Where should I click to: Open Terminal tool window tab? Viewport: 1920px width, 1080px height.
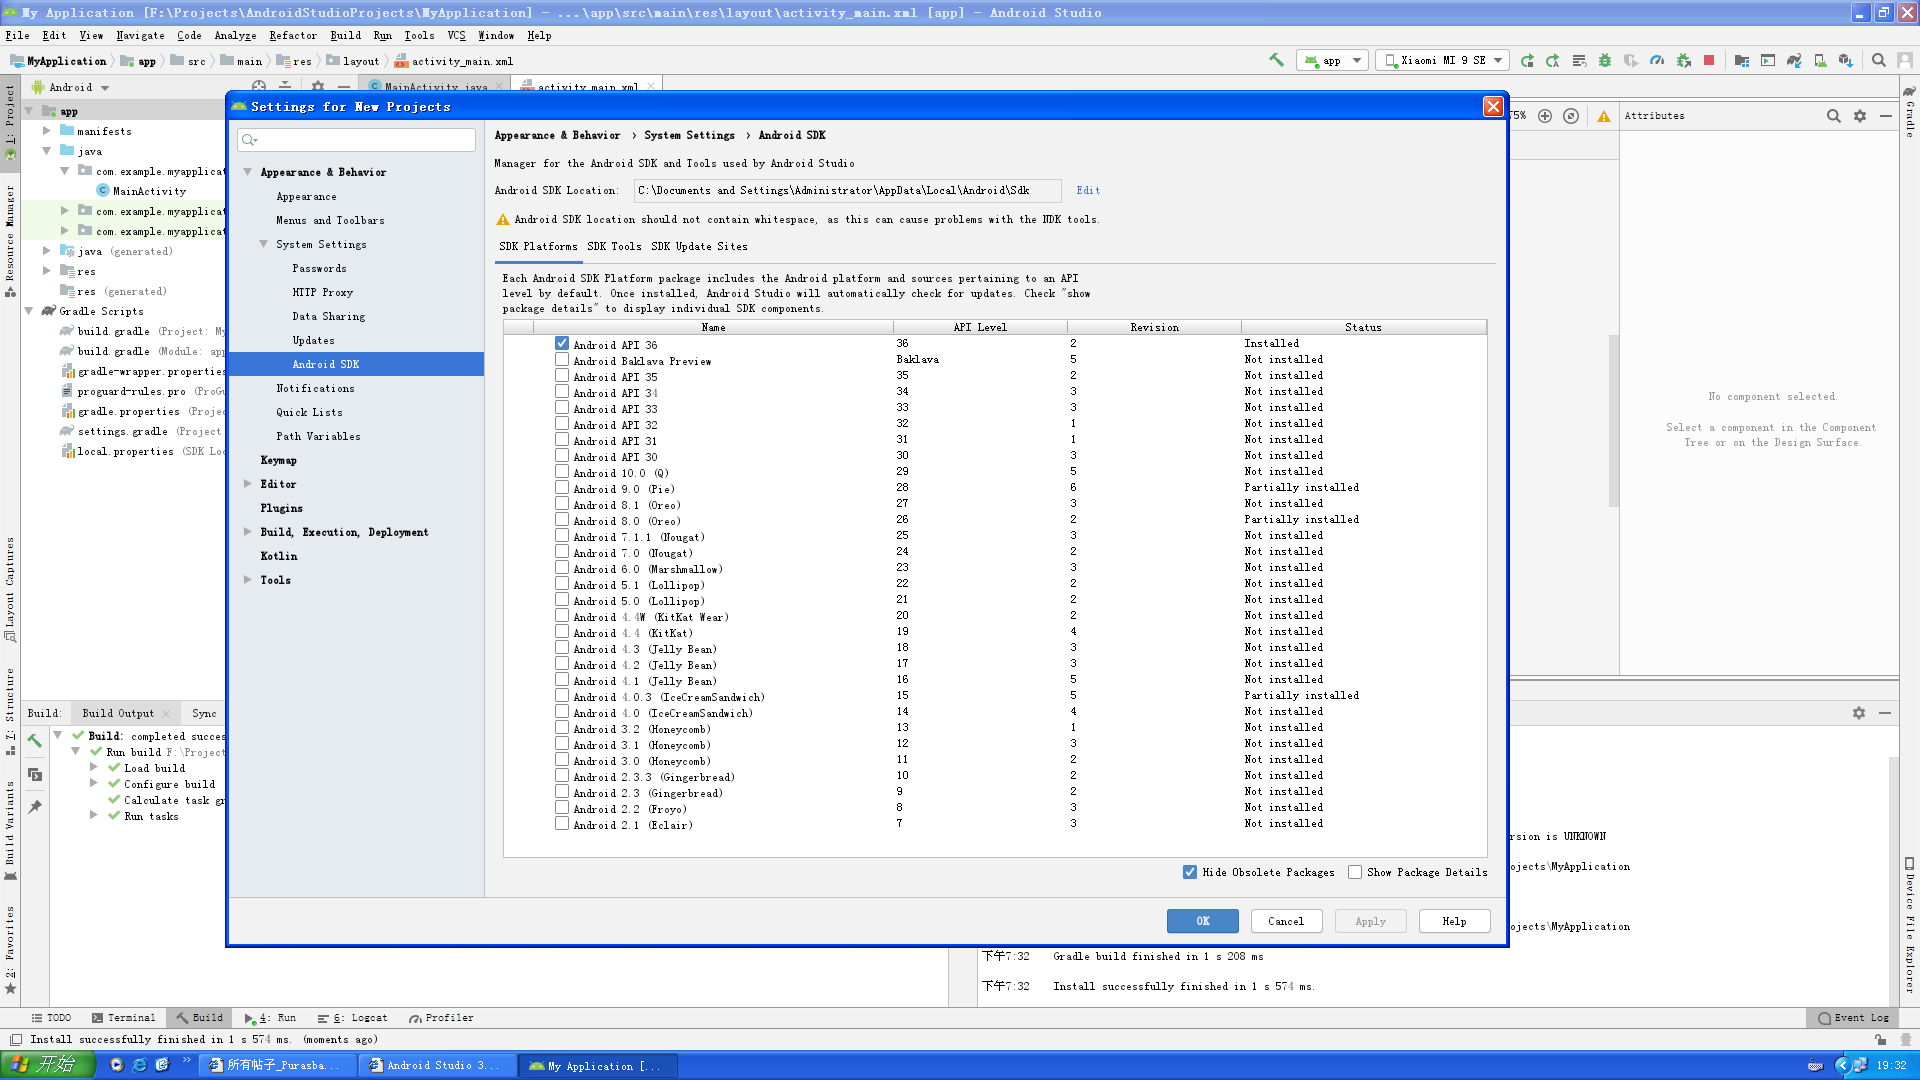click(124, 1018)
